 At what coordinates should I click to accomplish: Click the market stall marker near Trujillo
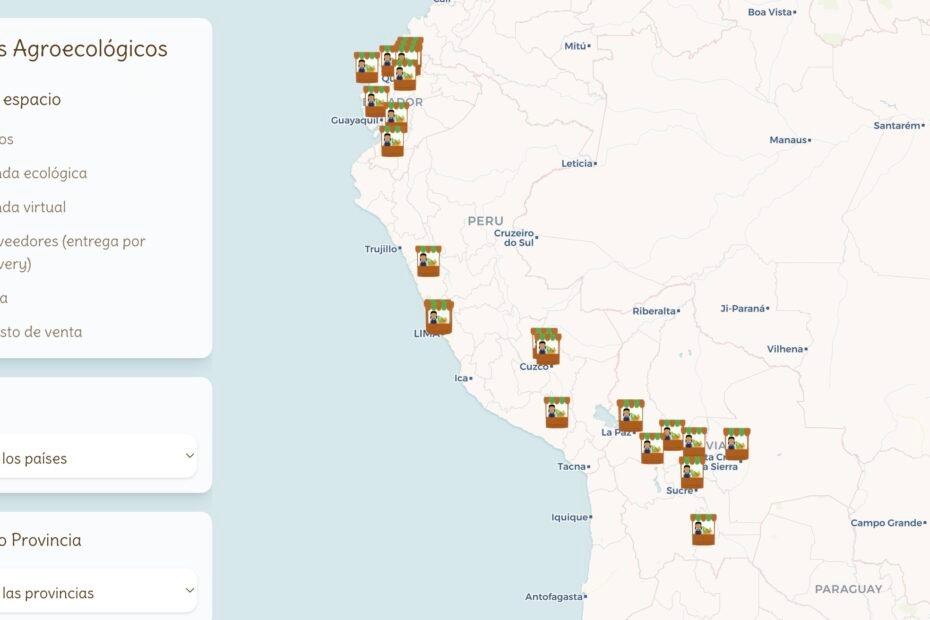pyautogui.click(x=428, y=261)
